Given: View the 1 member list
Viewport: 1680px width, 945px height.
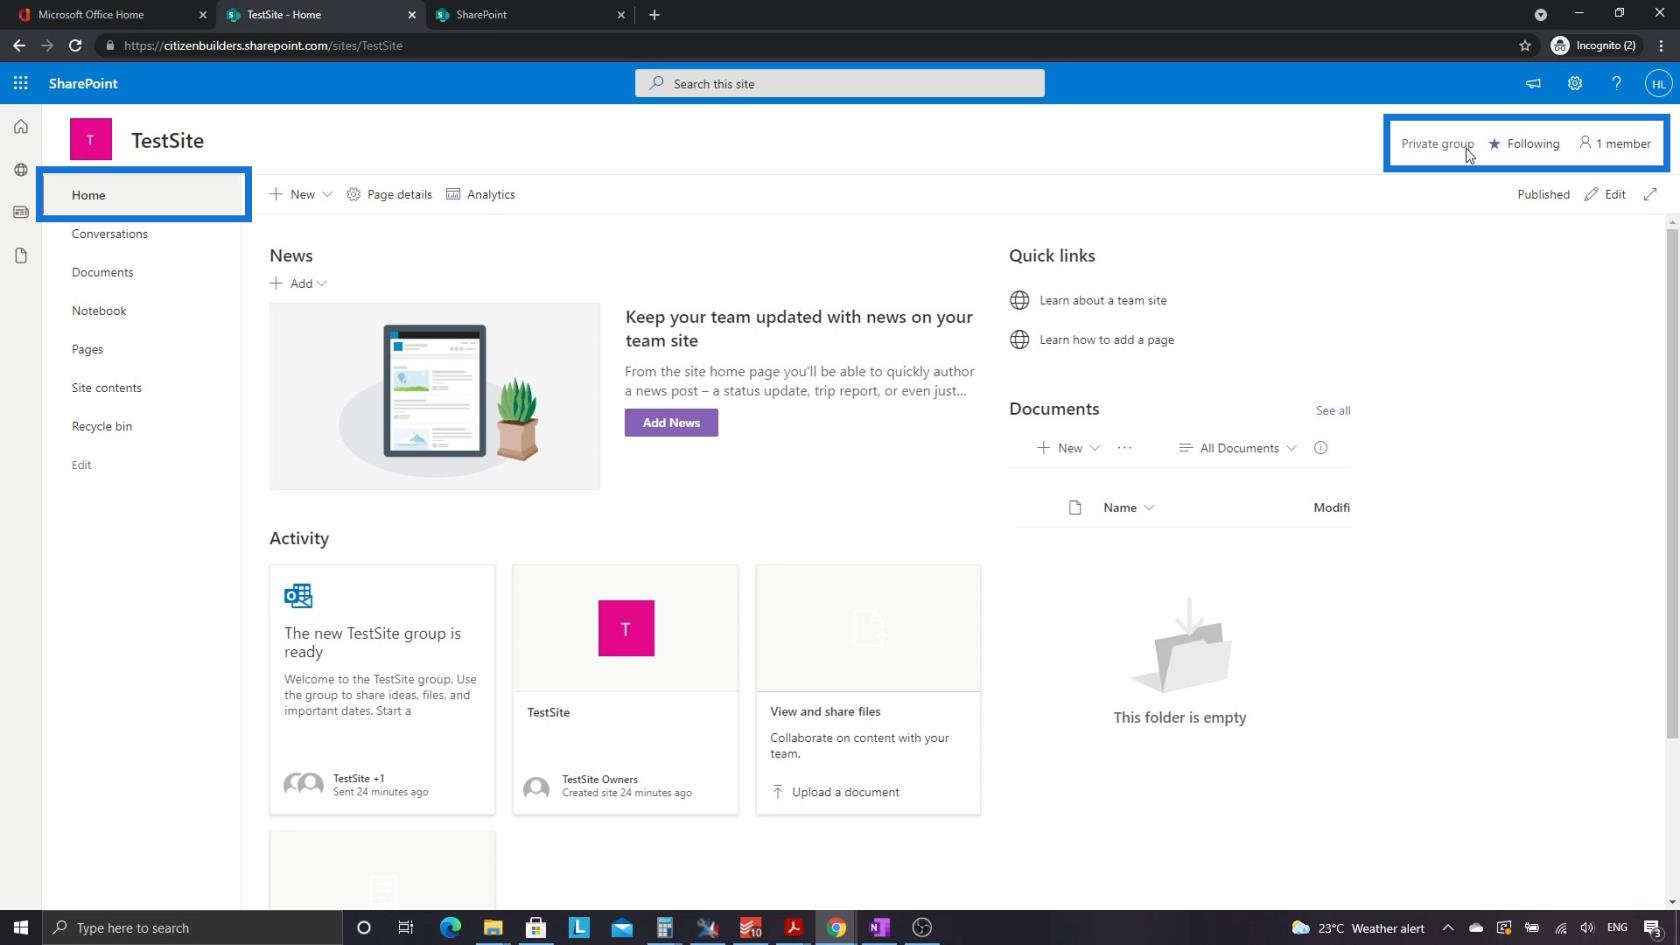Looking at the screenshot, I should coord(1615,144).
